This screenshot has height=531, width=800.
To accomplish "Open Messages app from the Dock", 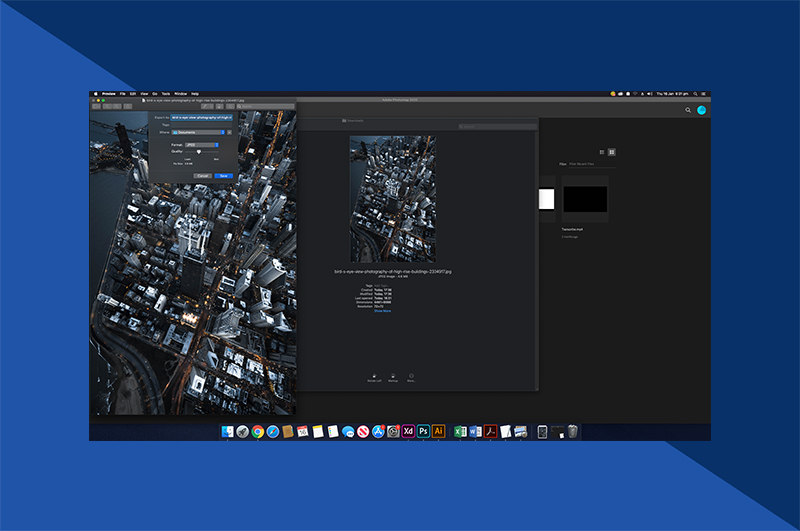I will pyautogui.click(x=348, y=432).
